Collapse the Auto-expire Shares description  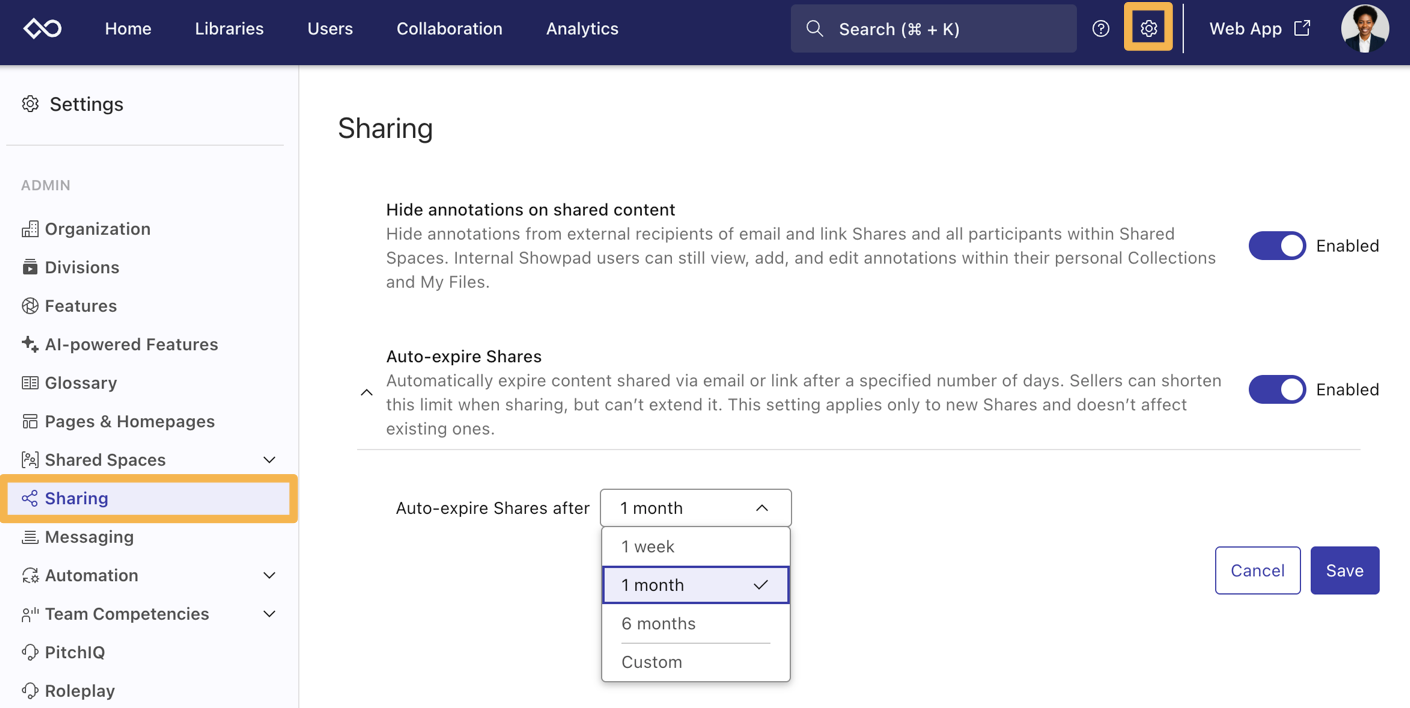366,392
